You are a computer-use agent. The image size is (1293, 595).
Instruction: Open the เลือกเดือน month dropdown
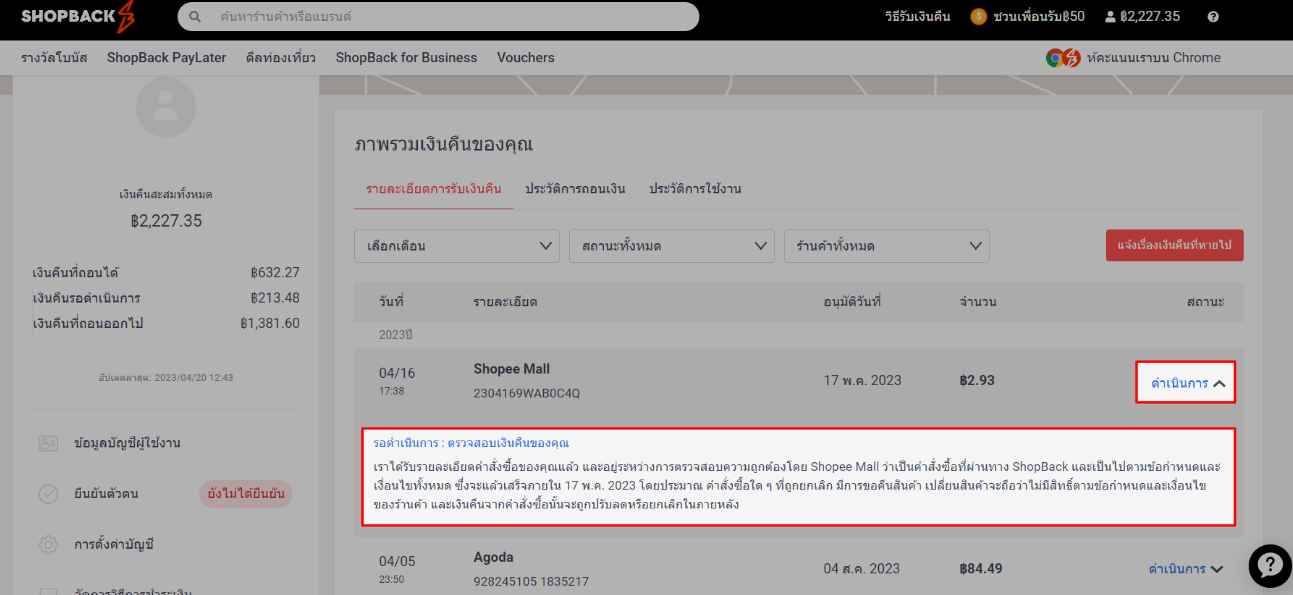(x=457, y=246)
